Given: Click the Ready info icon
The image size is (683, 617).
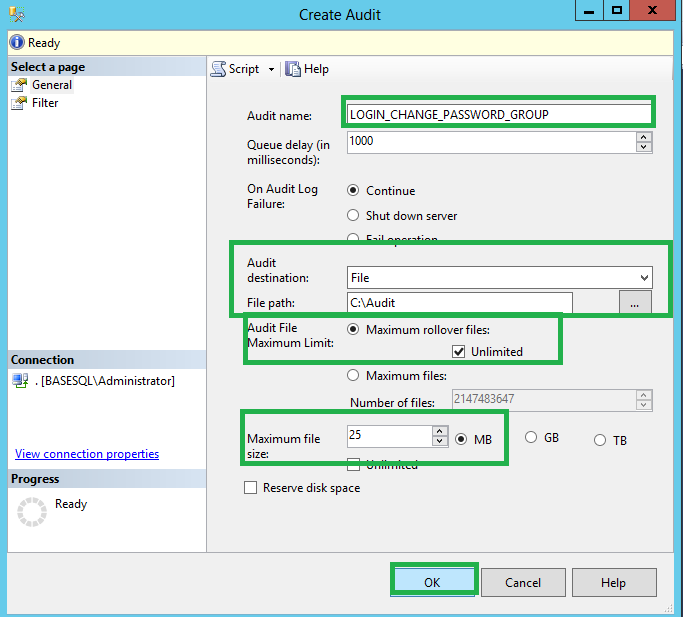Looking at the screenshot, I should point(17,42).
